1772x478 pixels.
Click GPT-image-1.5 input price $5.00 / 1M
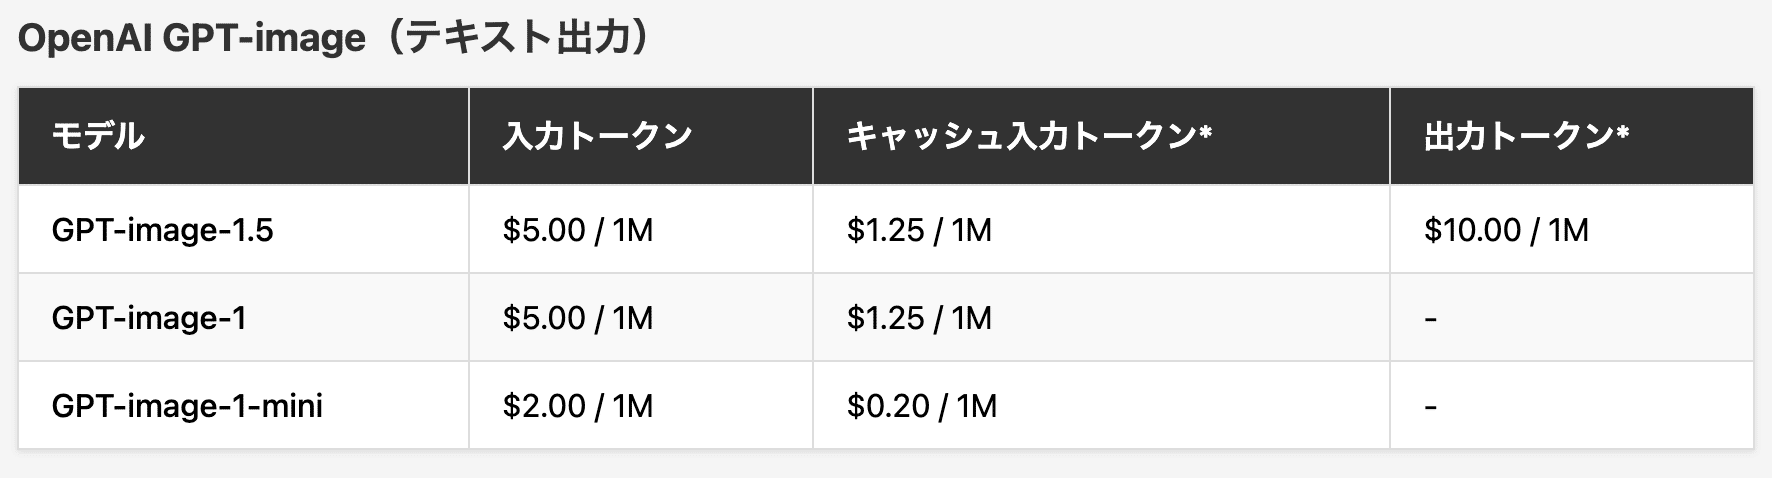(x=577, y=230)
